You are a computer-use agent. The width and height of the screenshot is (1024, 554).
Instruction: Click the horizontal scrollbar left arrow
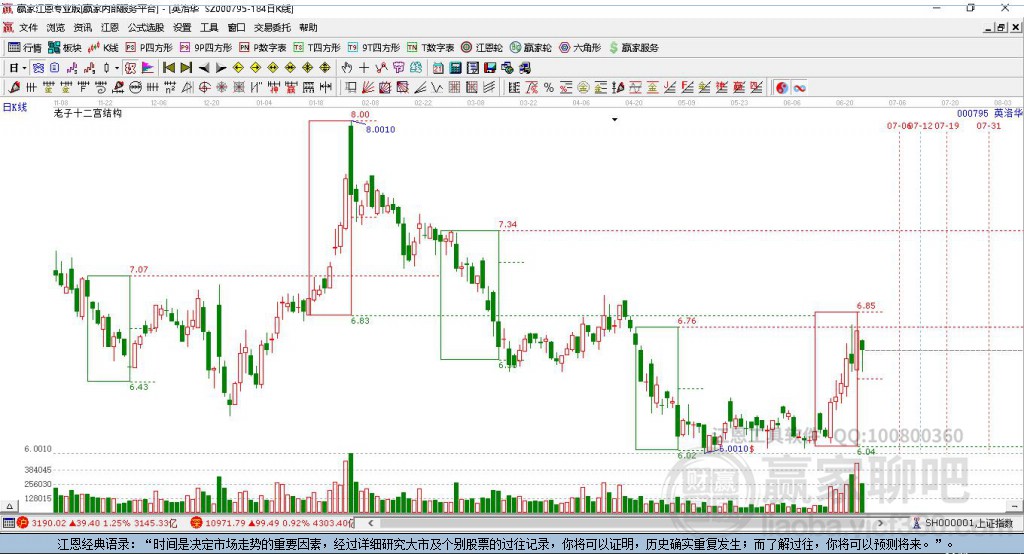(x=371, y=523)
